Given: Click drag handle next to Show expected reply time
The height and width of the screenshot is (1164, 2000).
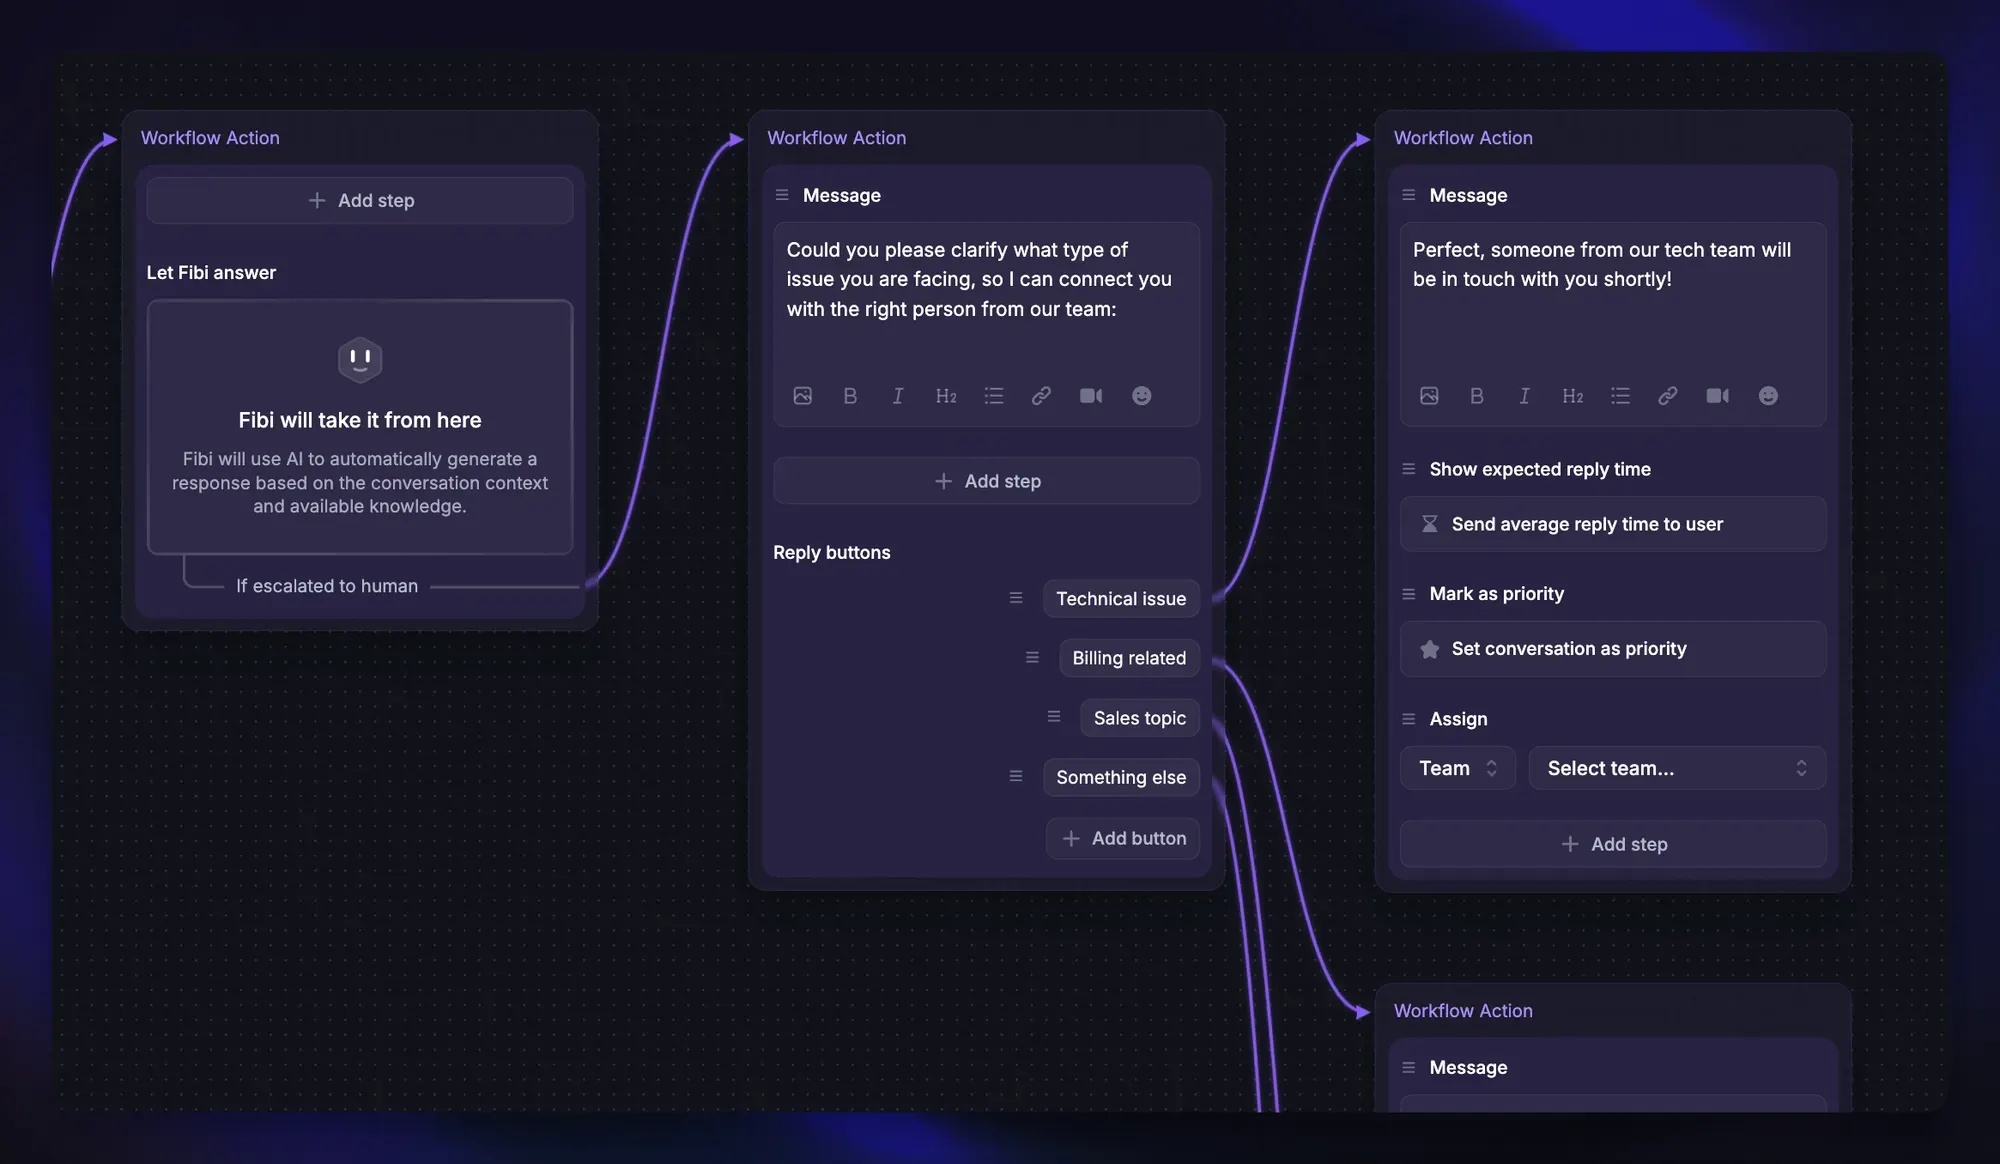Looking at the screenshot, I should (x=1409, y=469).
